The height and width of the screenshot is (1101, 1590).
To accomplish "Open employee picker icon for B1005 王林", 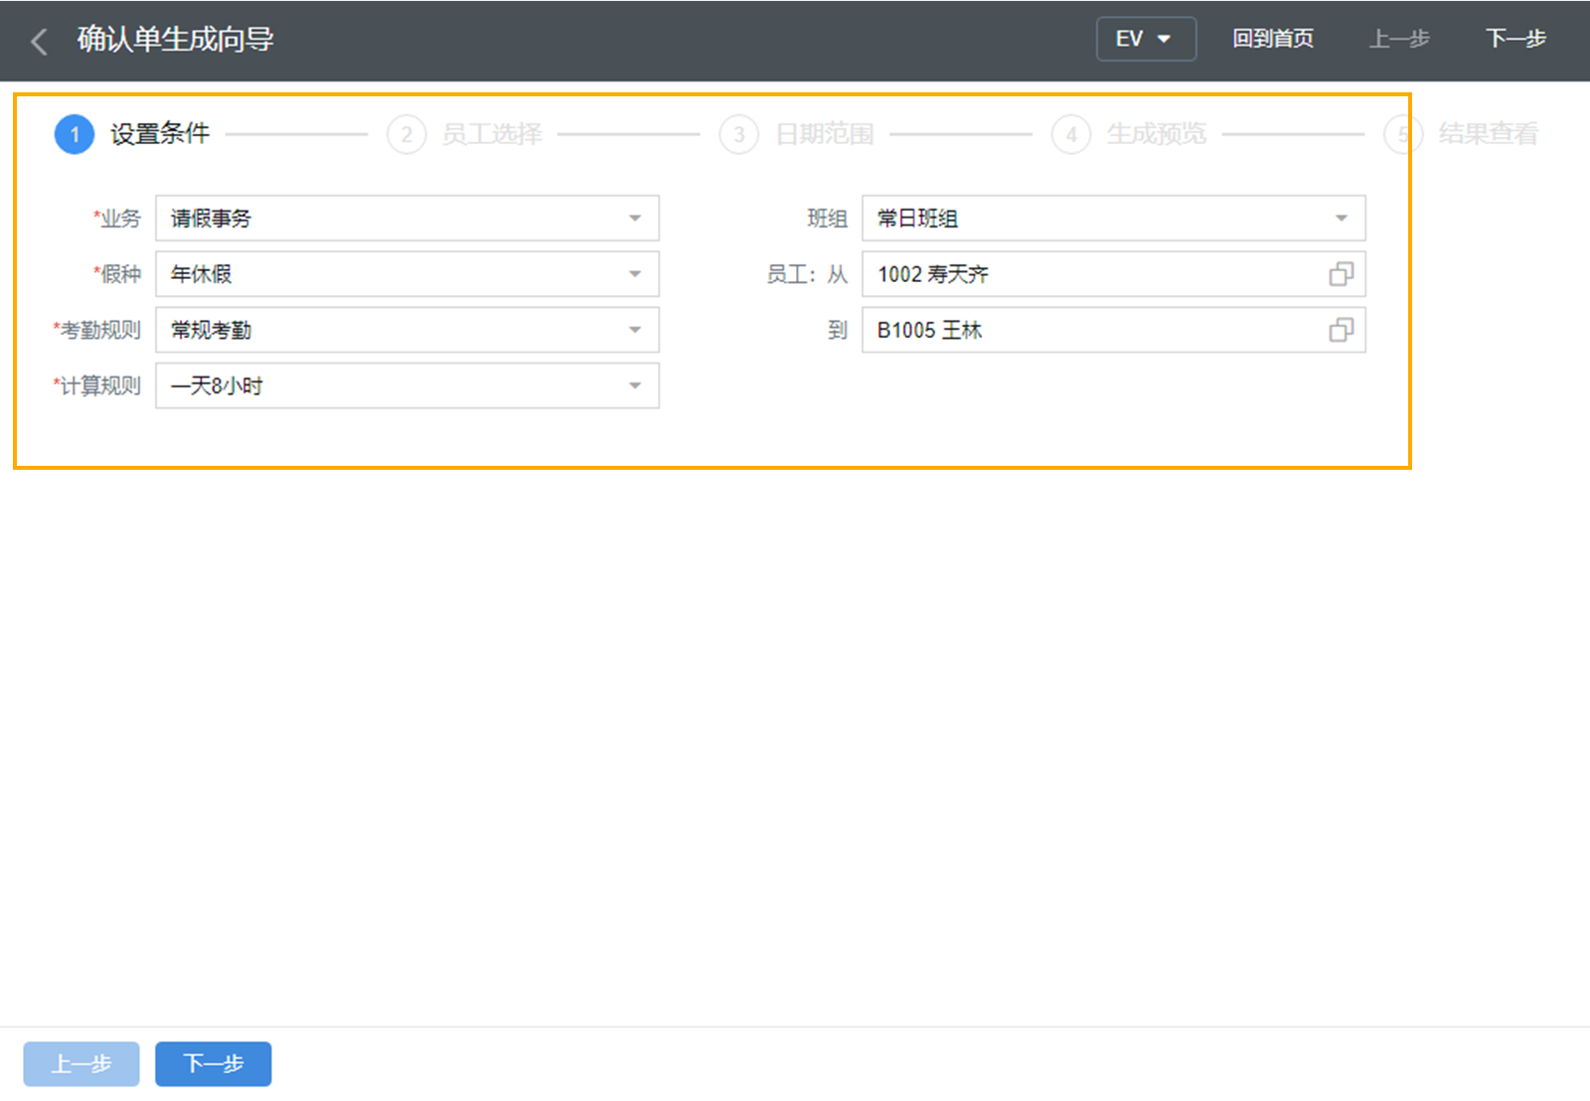I will pyautogui.click(x=1341, y=330).
